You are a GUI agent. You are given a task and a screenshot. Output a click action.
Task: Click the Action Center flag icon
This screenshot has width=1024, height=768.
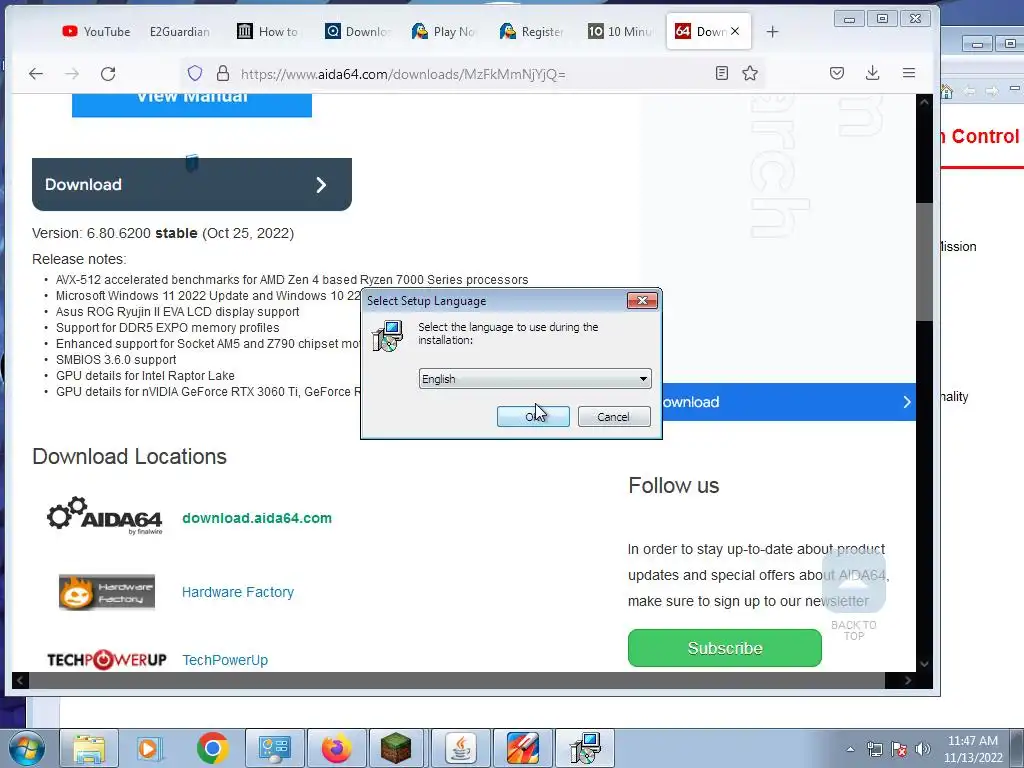899,749
